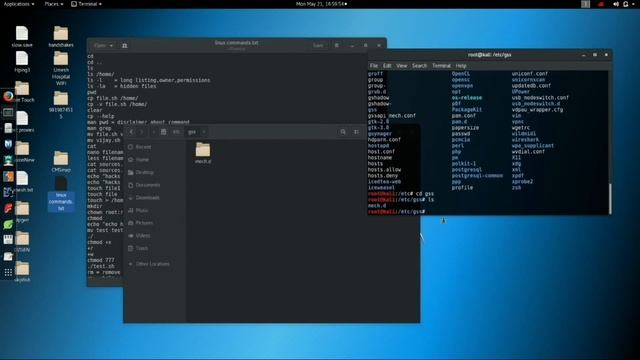The image size is (640, 360).
Task: Toggle list view in Files toolbar
Action: coord(356,132)
